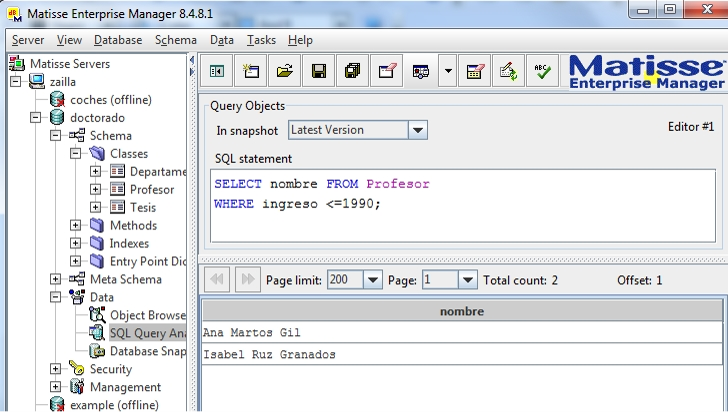
Task: Click the Matisse Servers root icon
Action: coord(17,63)
